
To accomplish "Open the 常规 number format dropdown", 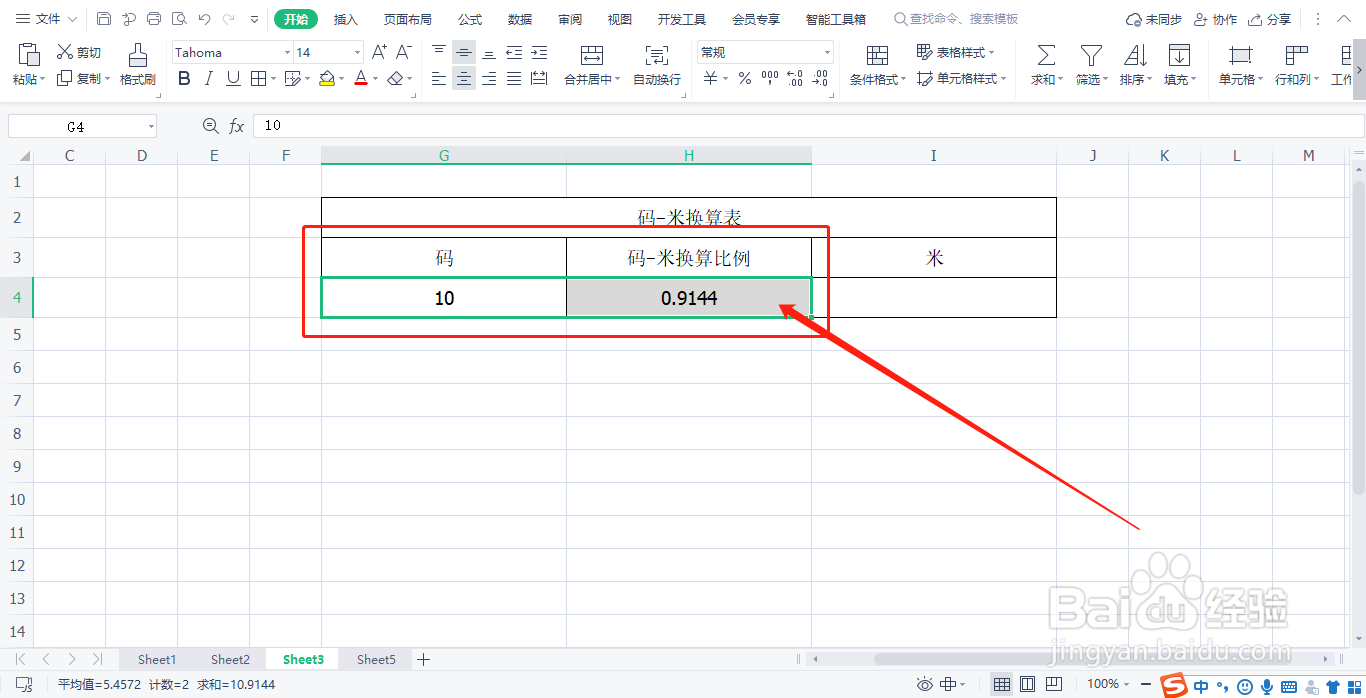I will point(826,51).
